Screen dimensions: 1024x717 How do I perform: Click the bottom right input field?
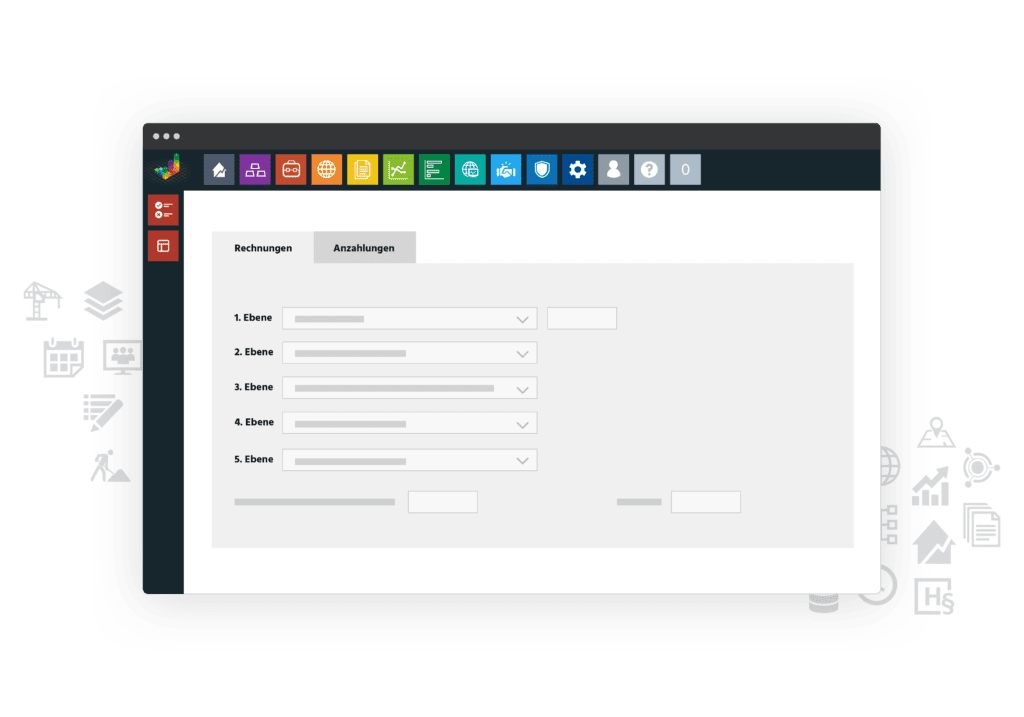point(706,502)
